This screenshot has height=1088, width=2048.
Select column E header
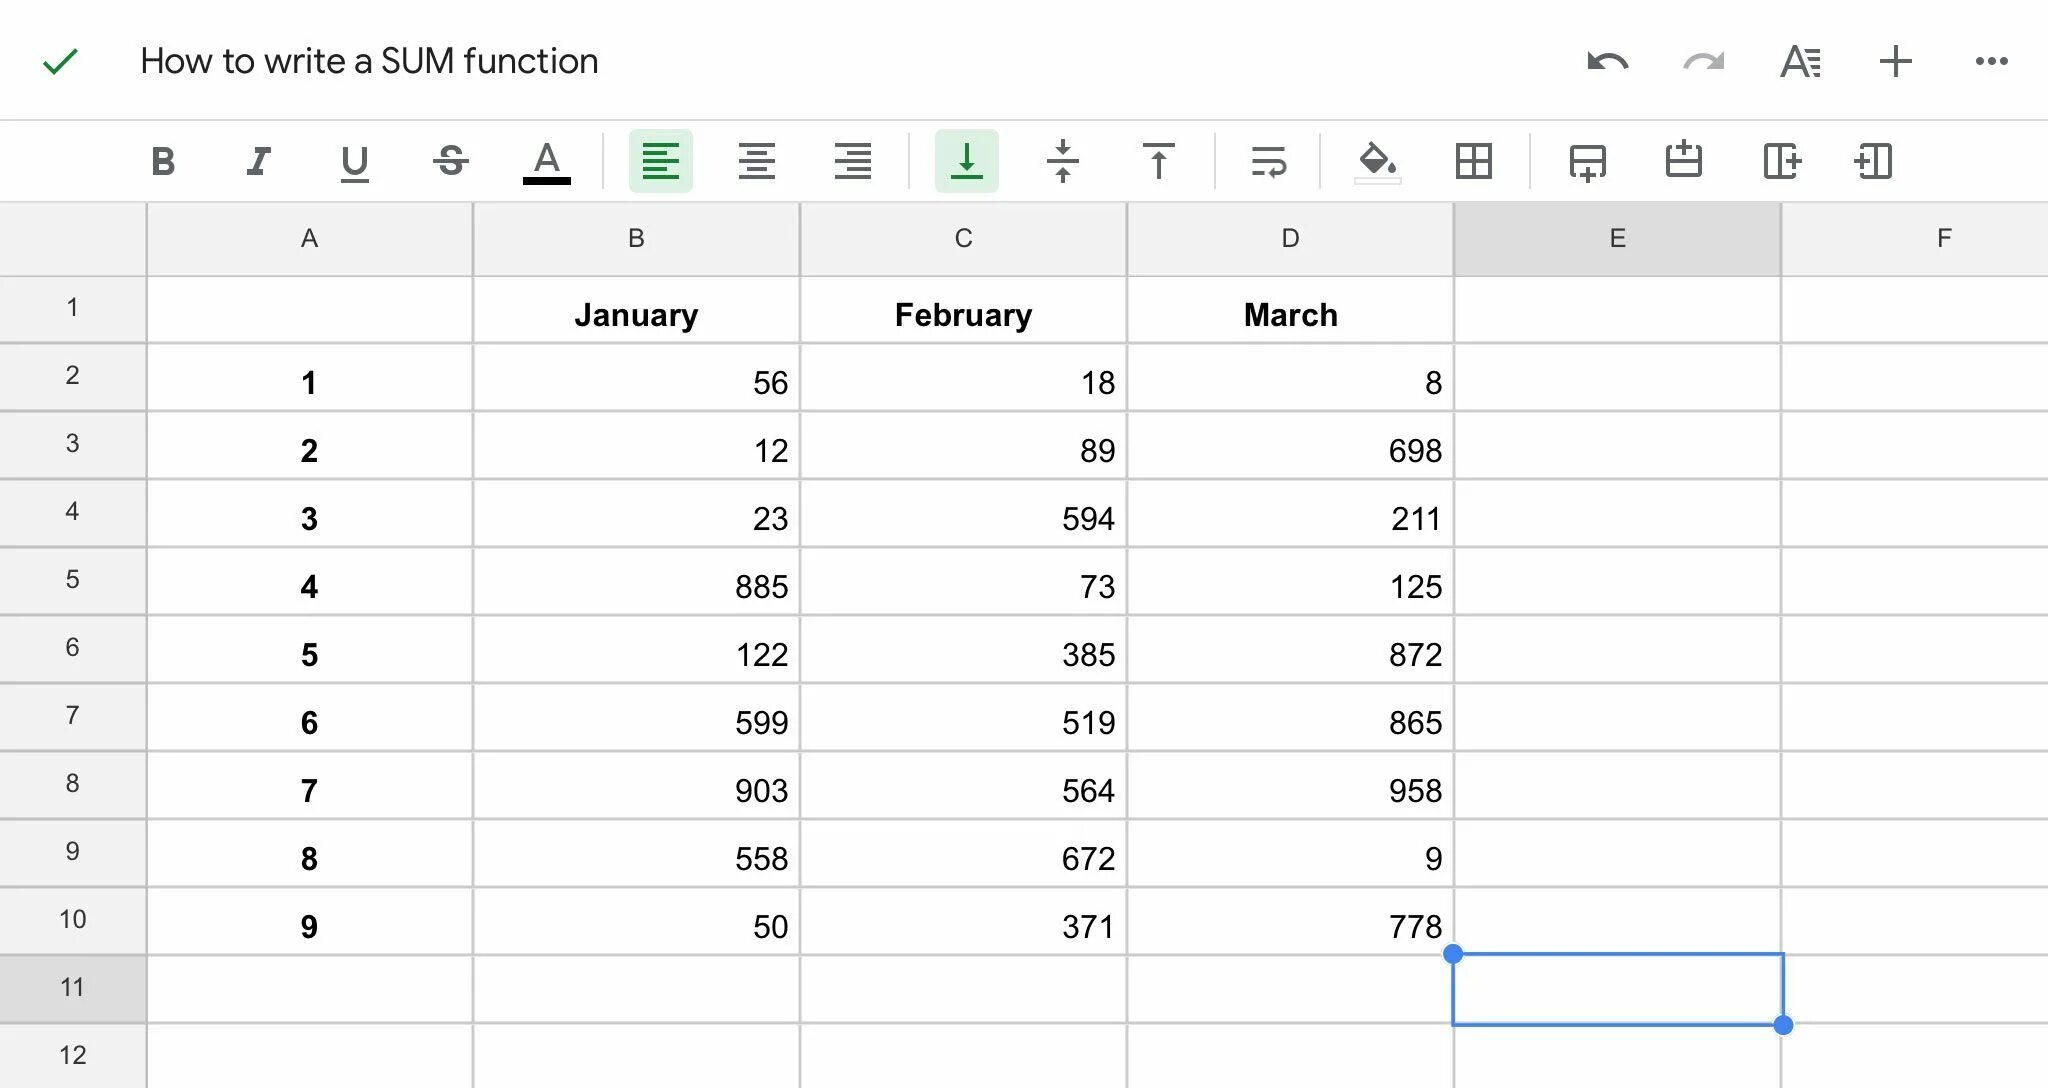1617,238
